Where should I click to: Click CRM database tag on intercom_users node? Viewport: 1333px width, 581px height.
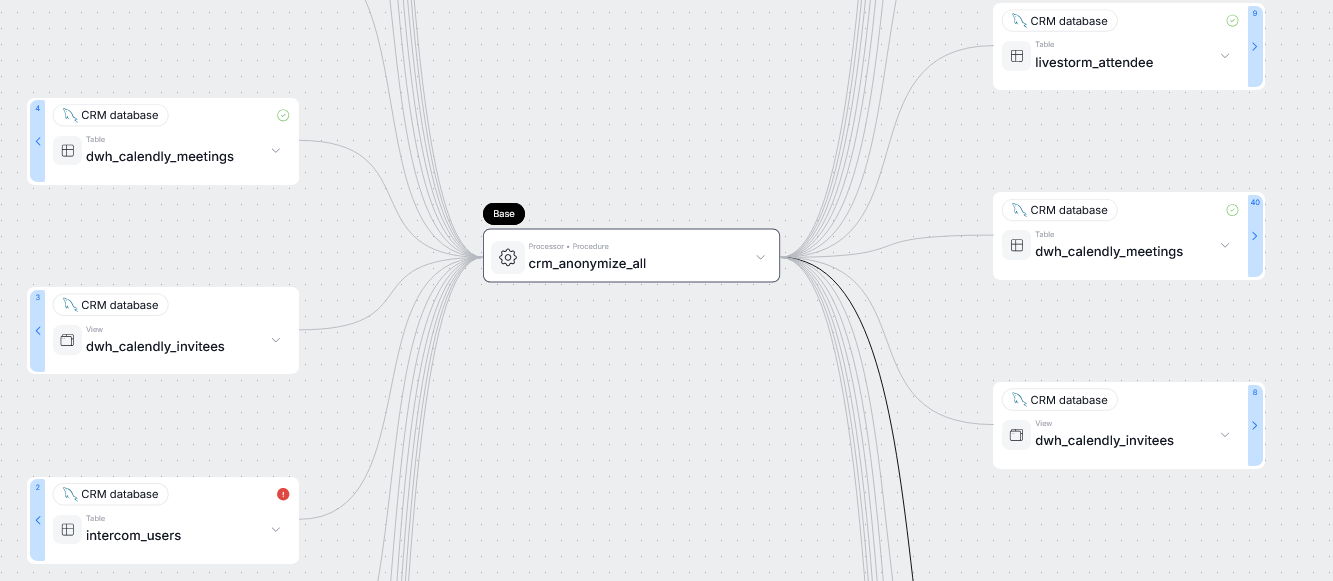(111, 494)
